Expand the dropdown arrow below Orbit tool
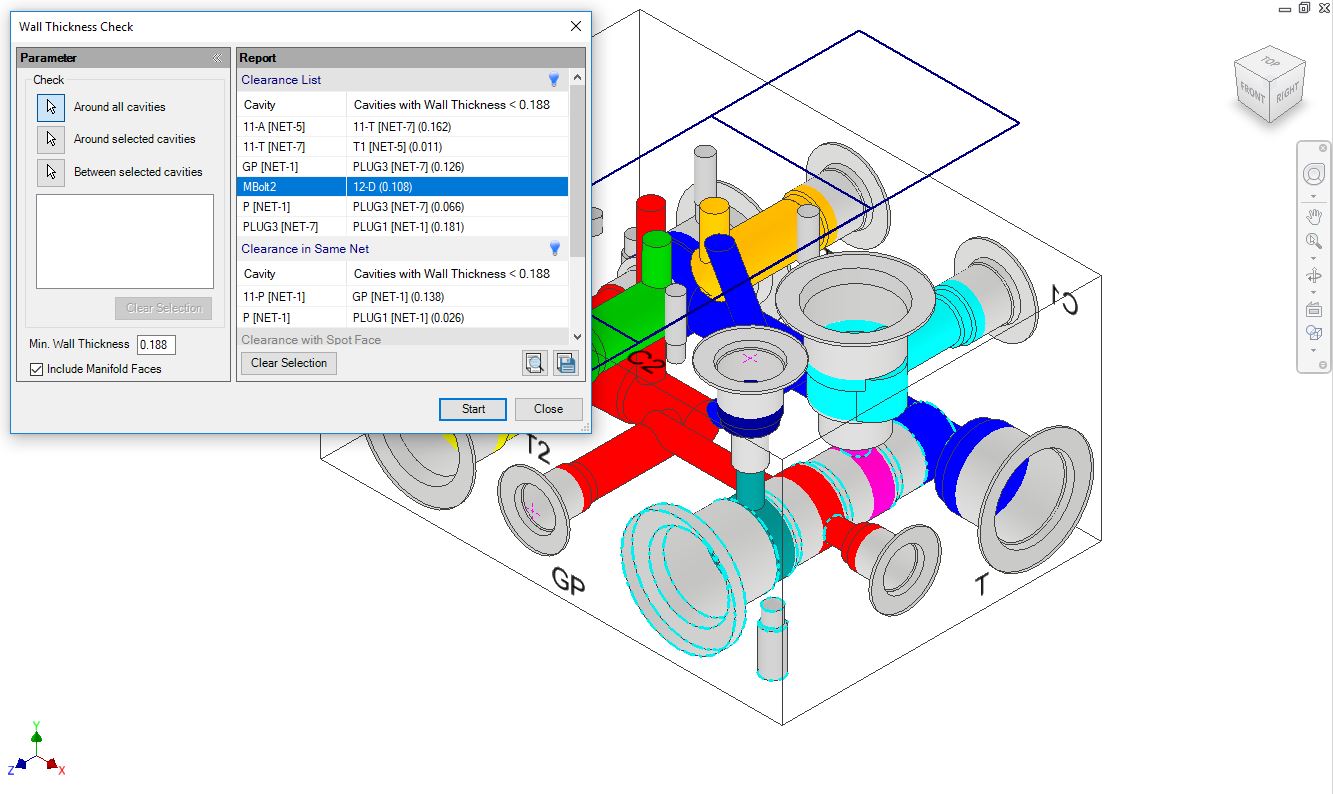Image resolution: width=1333 pixels, height=794 pixels. click(1313, 291)
